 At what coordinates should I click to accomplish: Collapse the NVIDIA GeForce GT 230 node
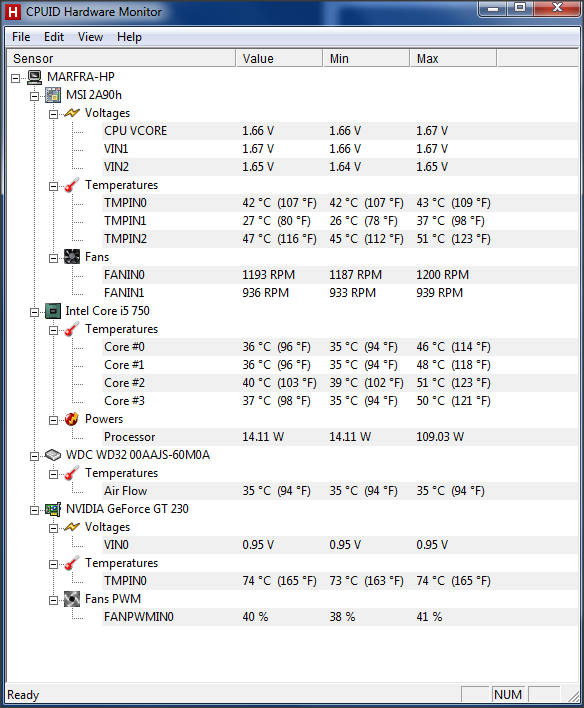[34, 510]
